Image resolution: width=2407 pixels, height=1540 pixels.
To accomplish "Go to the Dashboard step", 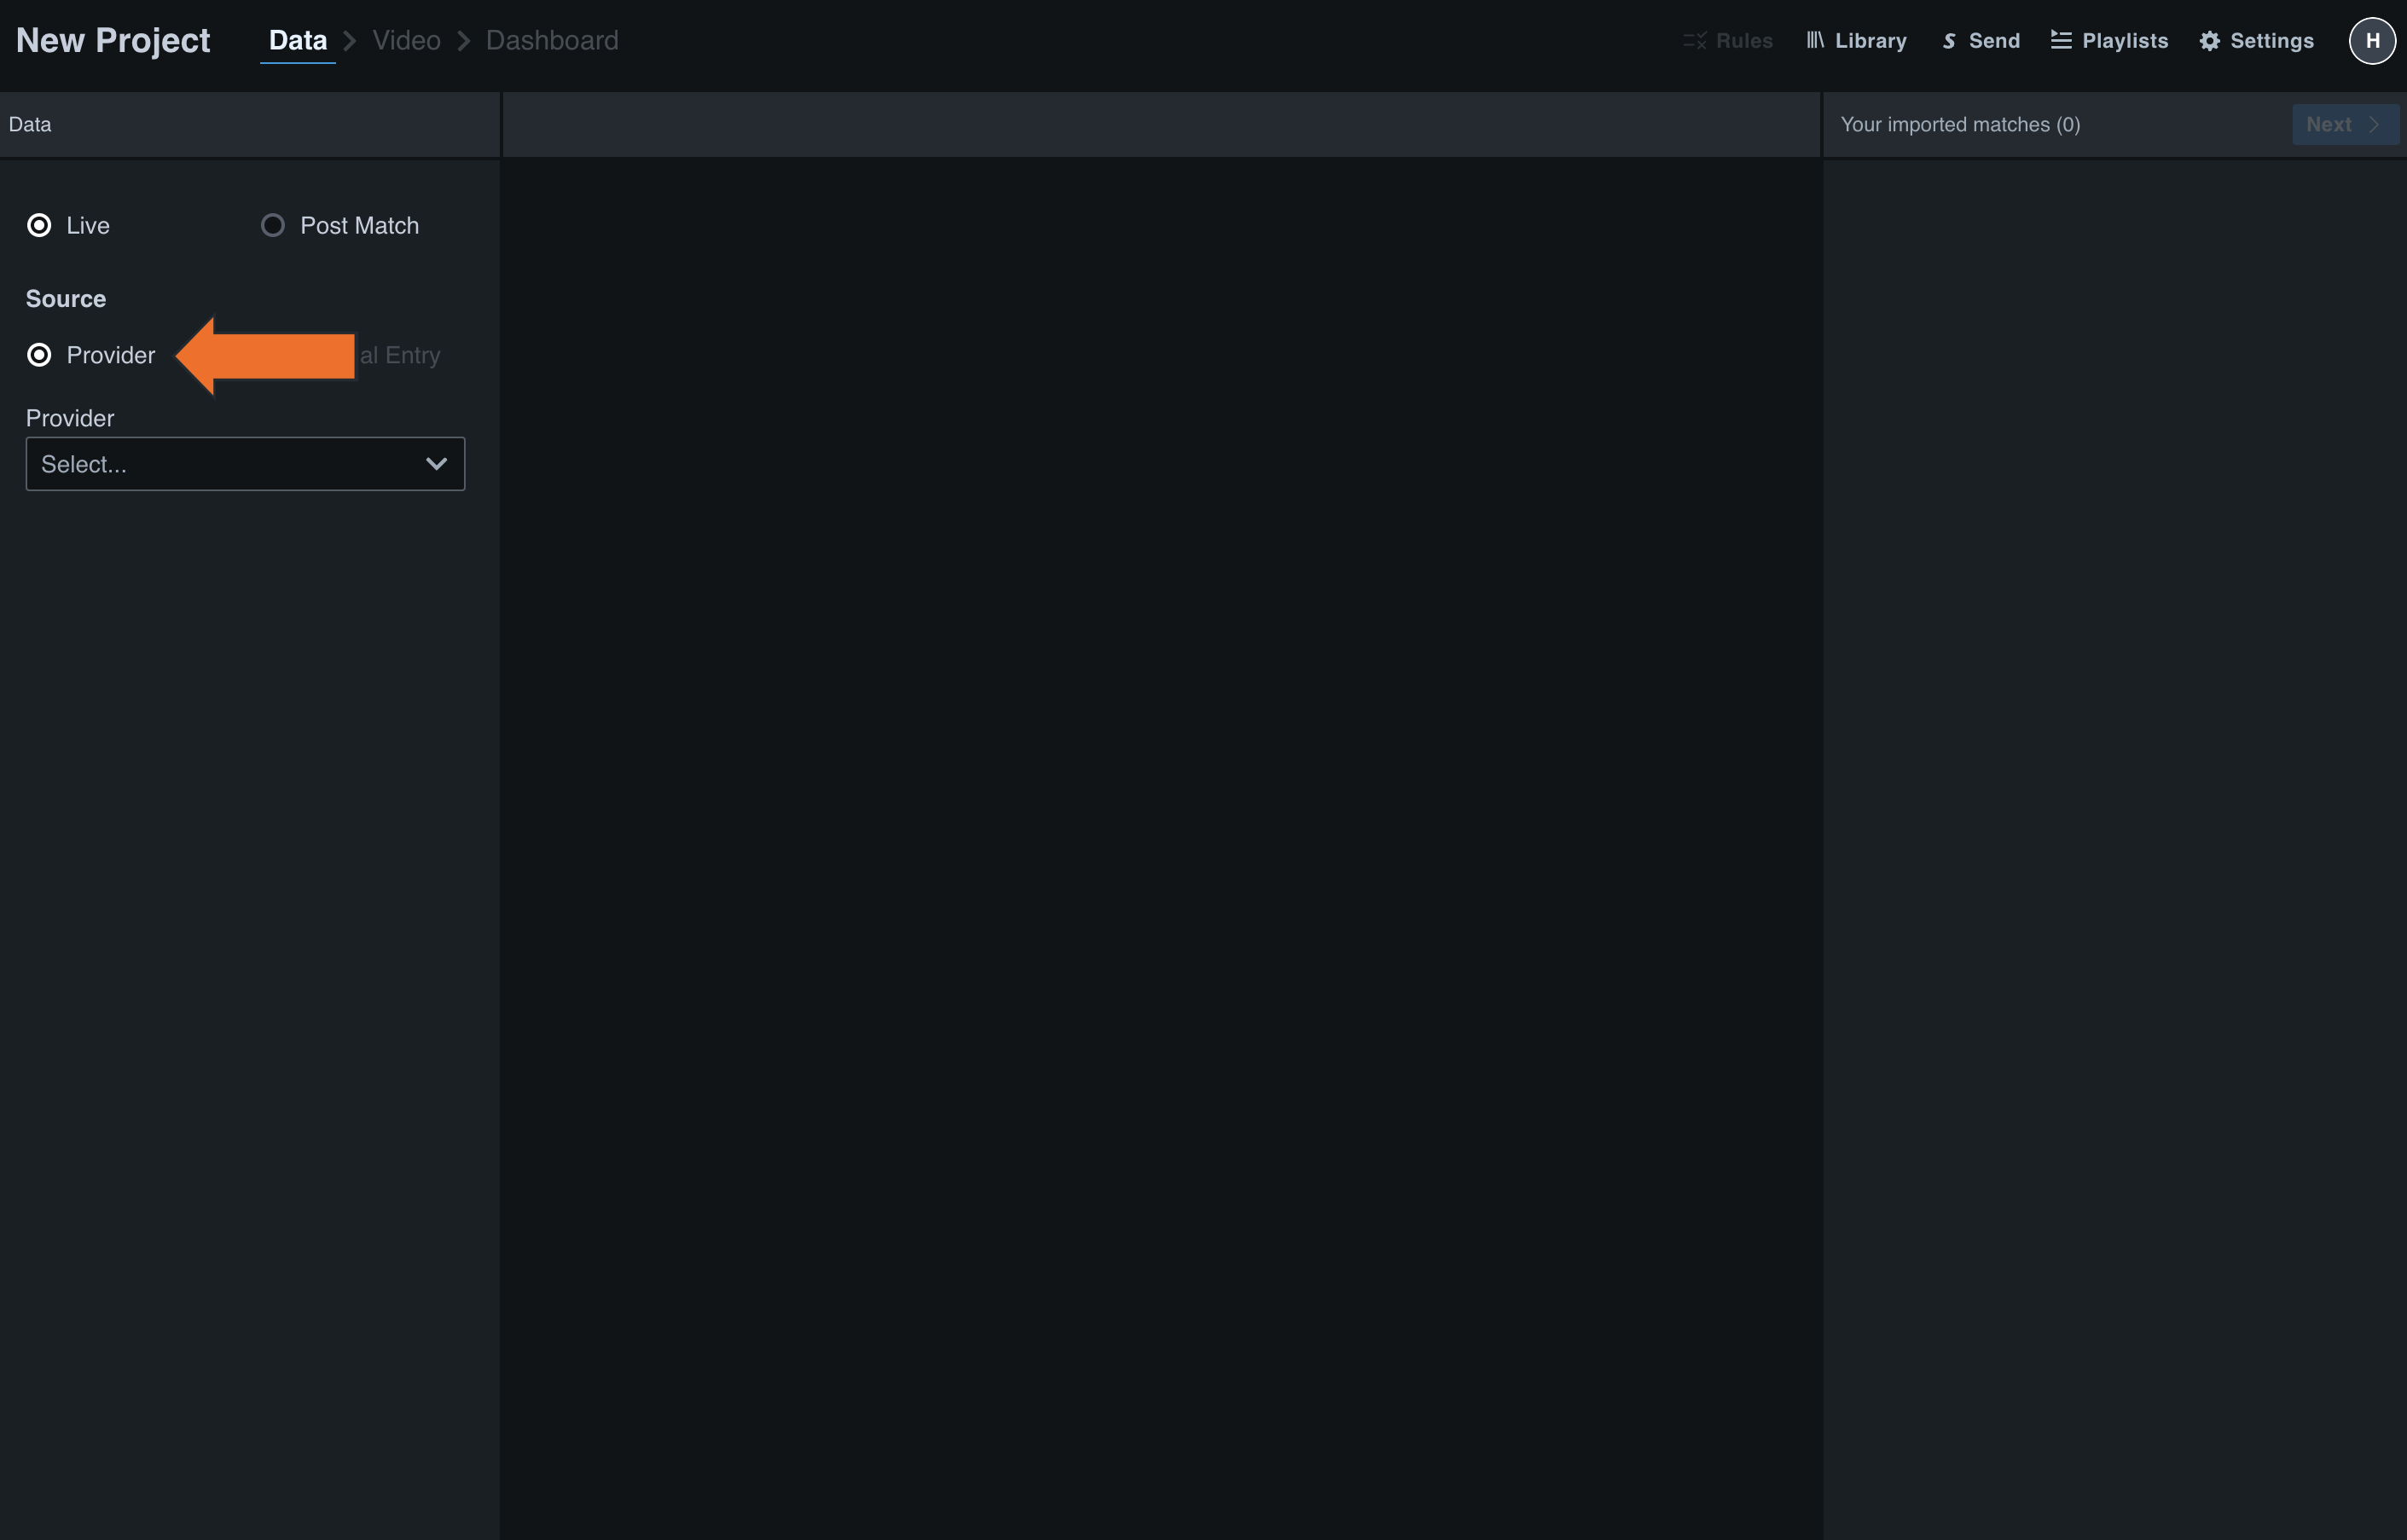I will tap(552, 40).
